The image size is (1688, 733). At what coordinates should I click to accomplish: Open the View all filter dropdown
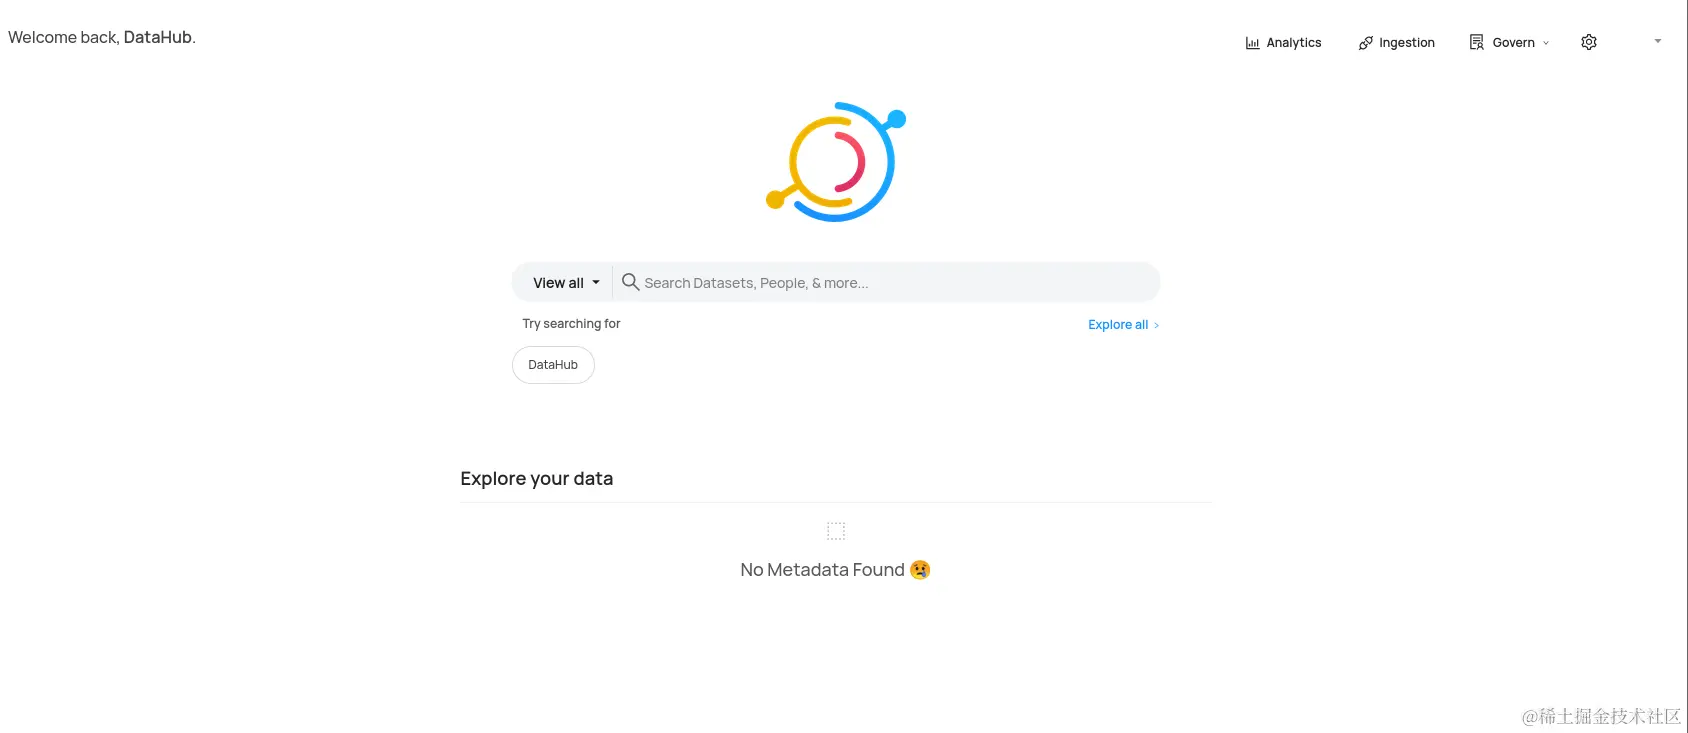pyautogui.click(x=566, y=283)
